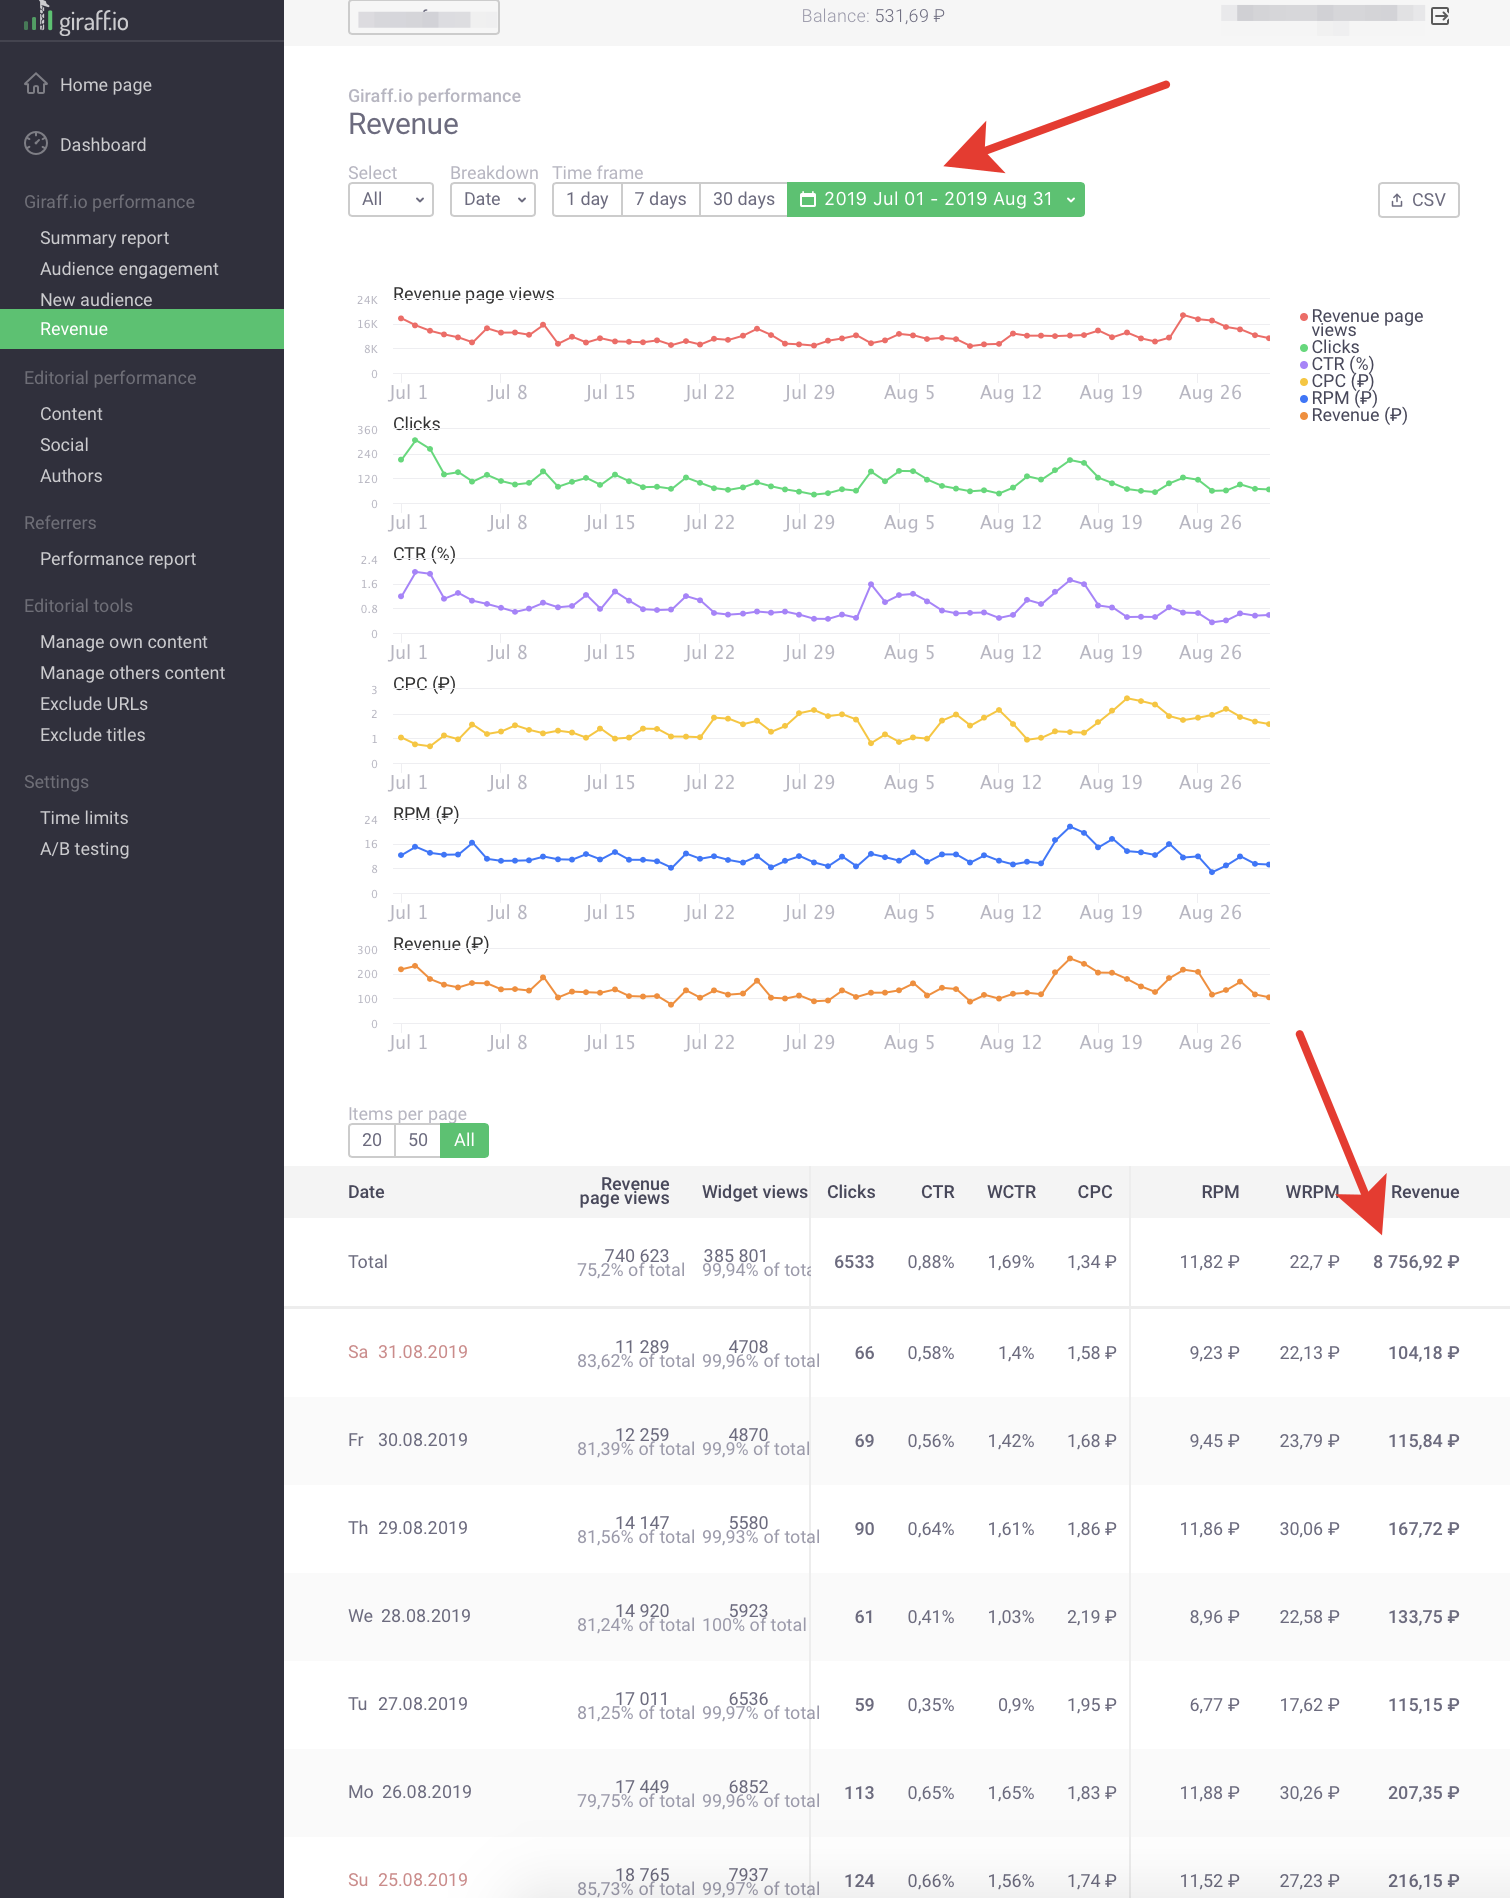
Task: Open New audience report
Action: (96, 300)
